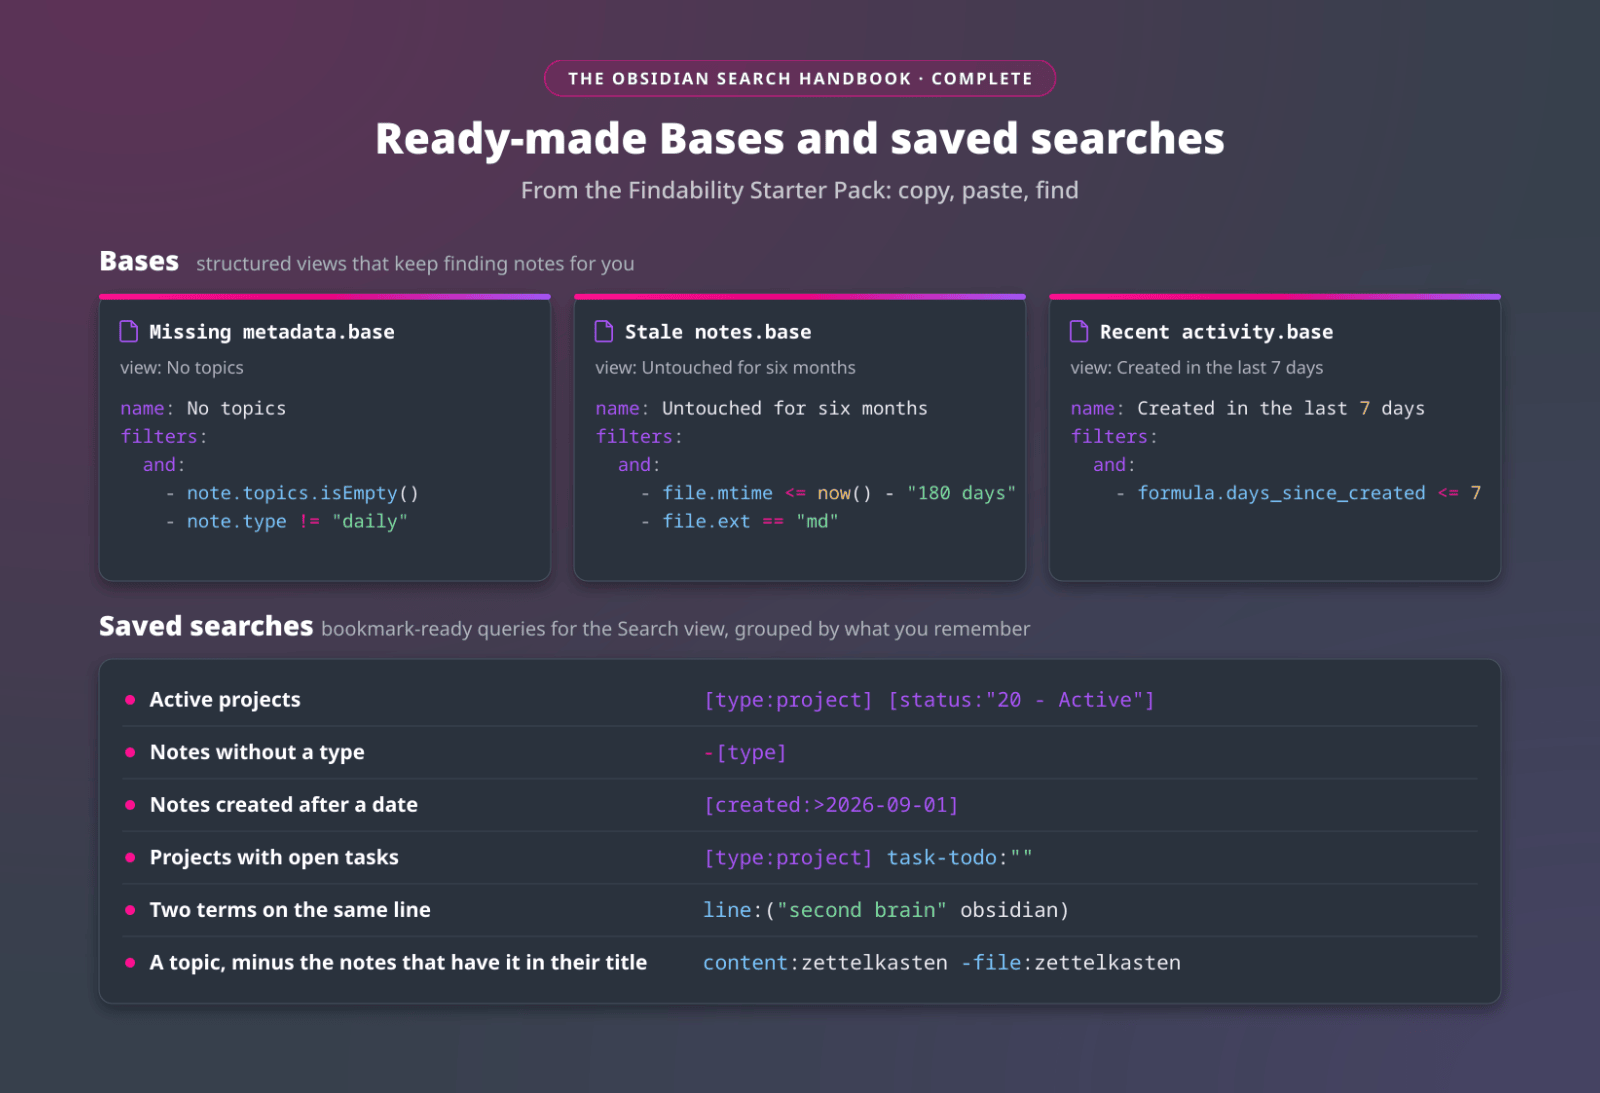Click the 'Saved searches' section heading
The image size is (1600, 1093).
[206, 626]
